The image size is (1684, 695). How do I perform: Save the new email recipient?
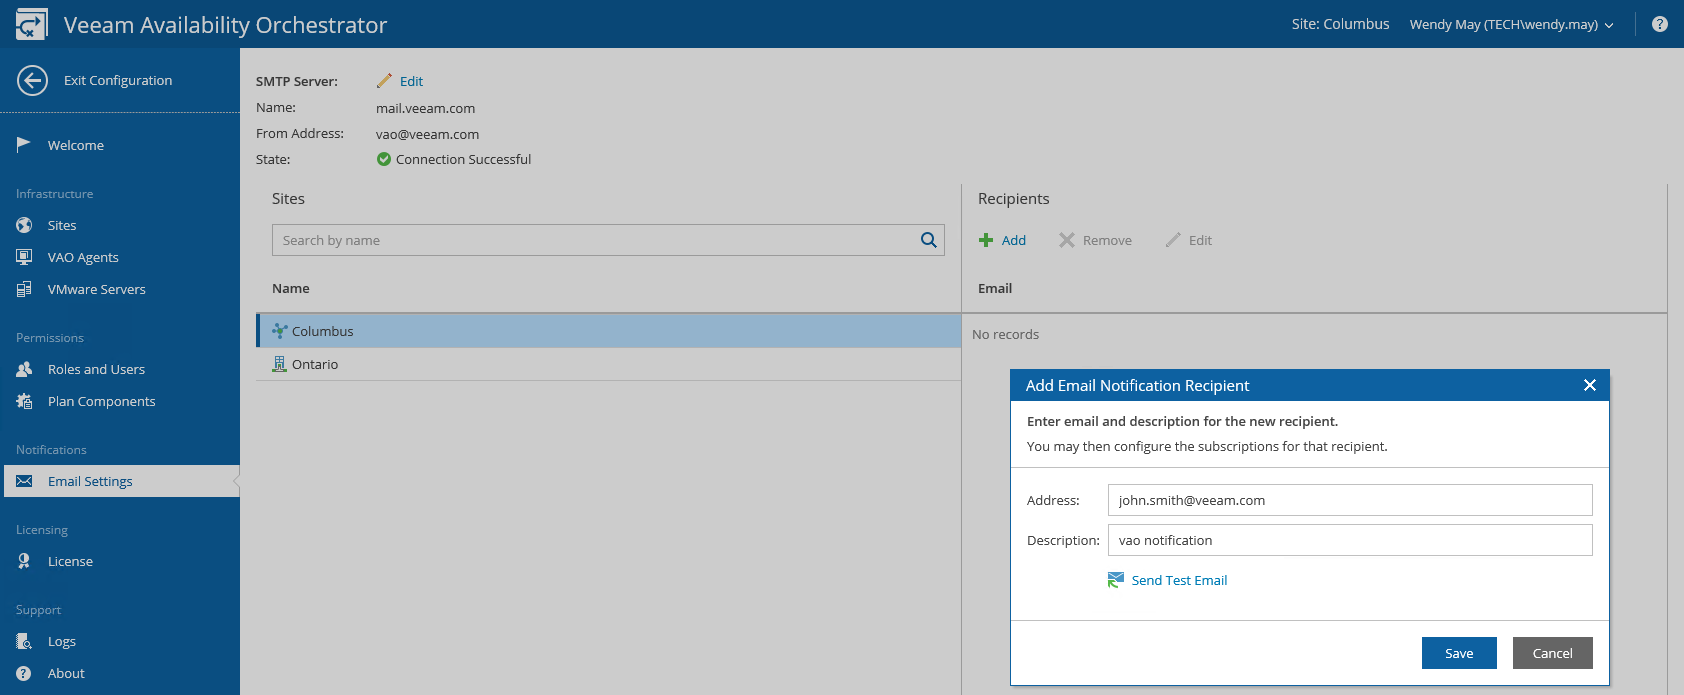tap(1459, 653)
